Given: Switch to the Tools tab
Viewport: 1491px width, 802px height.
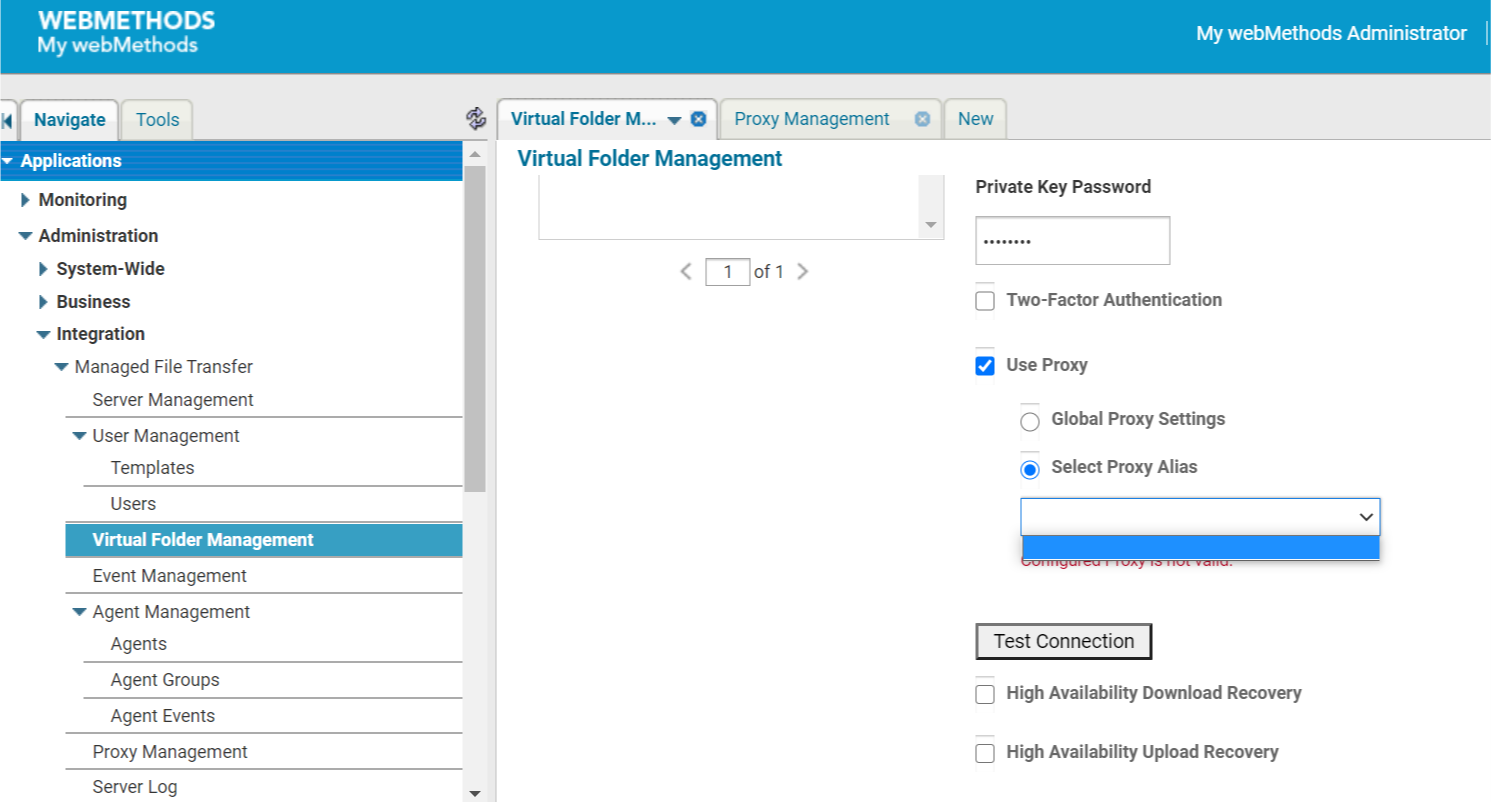Looking at the screenshot, I should click(157, 120).
